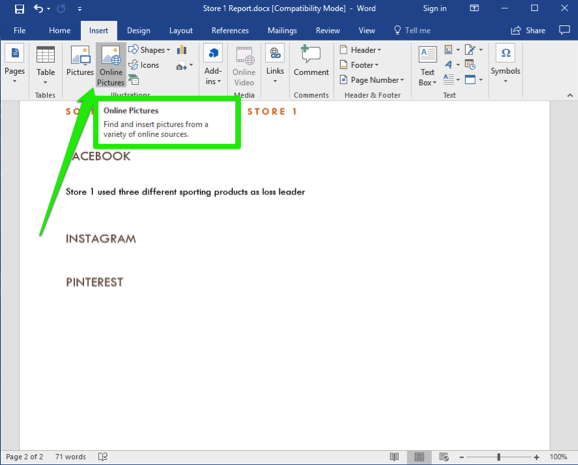The width and height of the screenshot is (578, 465).
Task: Add a Drop Cap
Action: coord(452,79)
